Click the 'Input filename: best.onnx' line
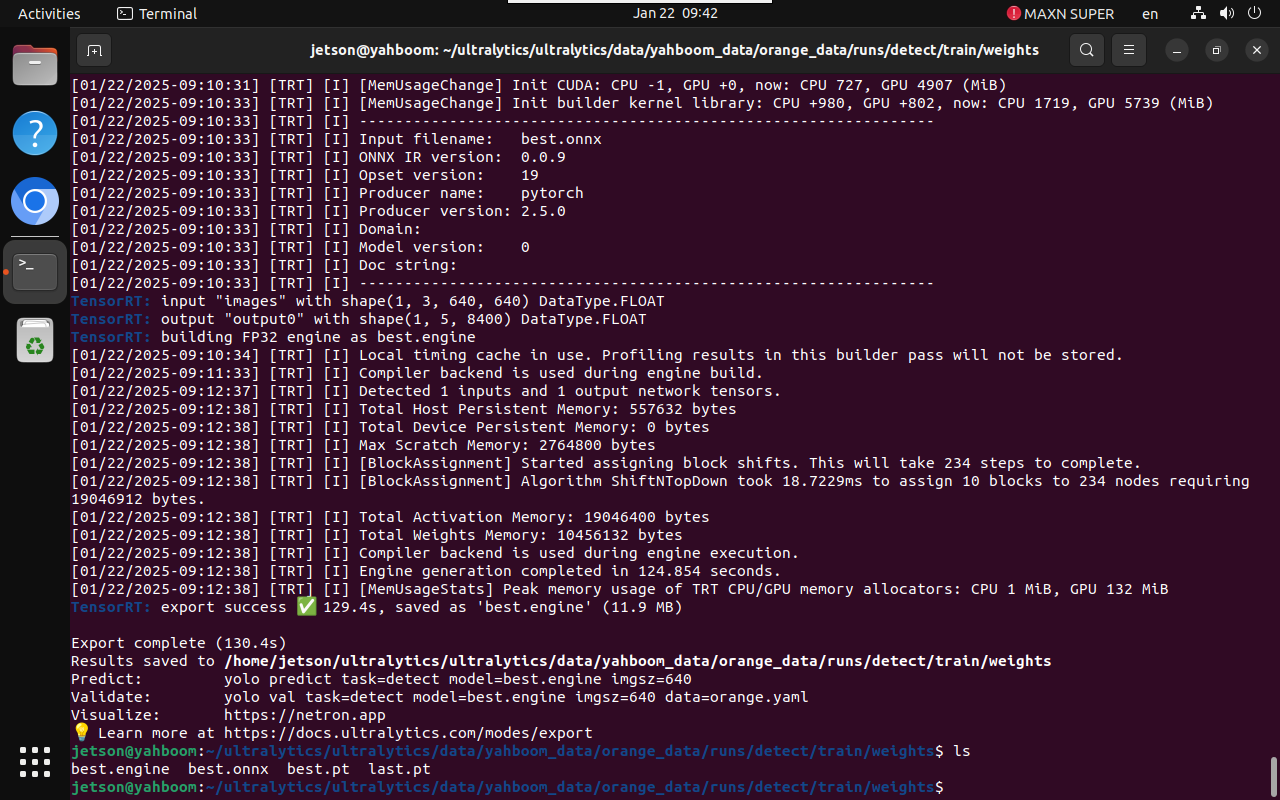 pos(336,139)
